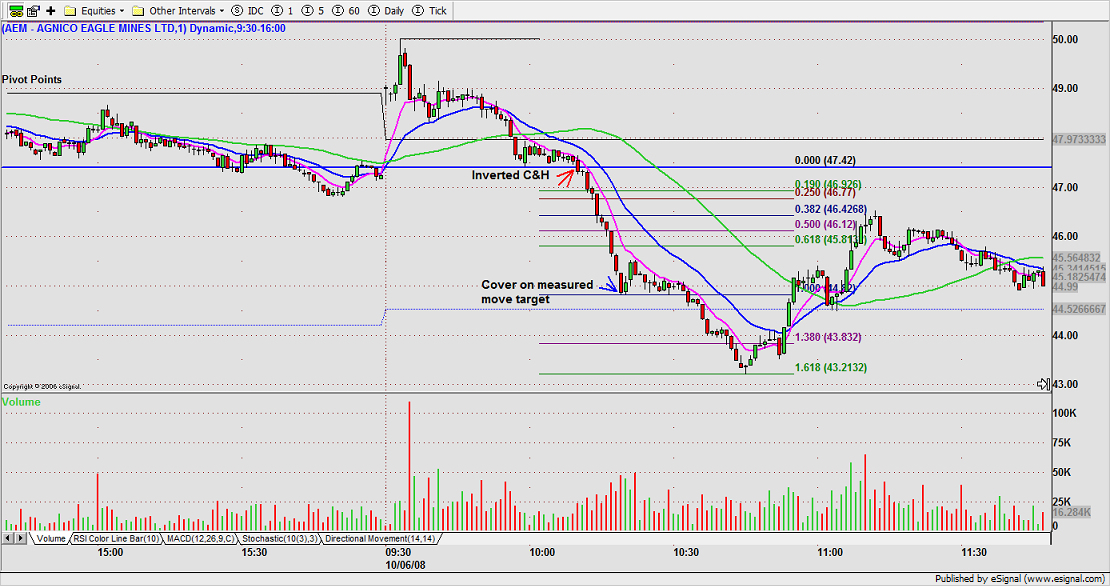Click the folder icon beside Equities
The height and width of the screenshot is (586, 1110).
coord(70,11)
